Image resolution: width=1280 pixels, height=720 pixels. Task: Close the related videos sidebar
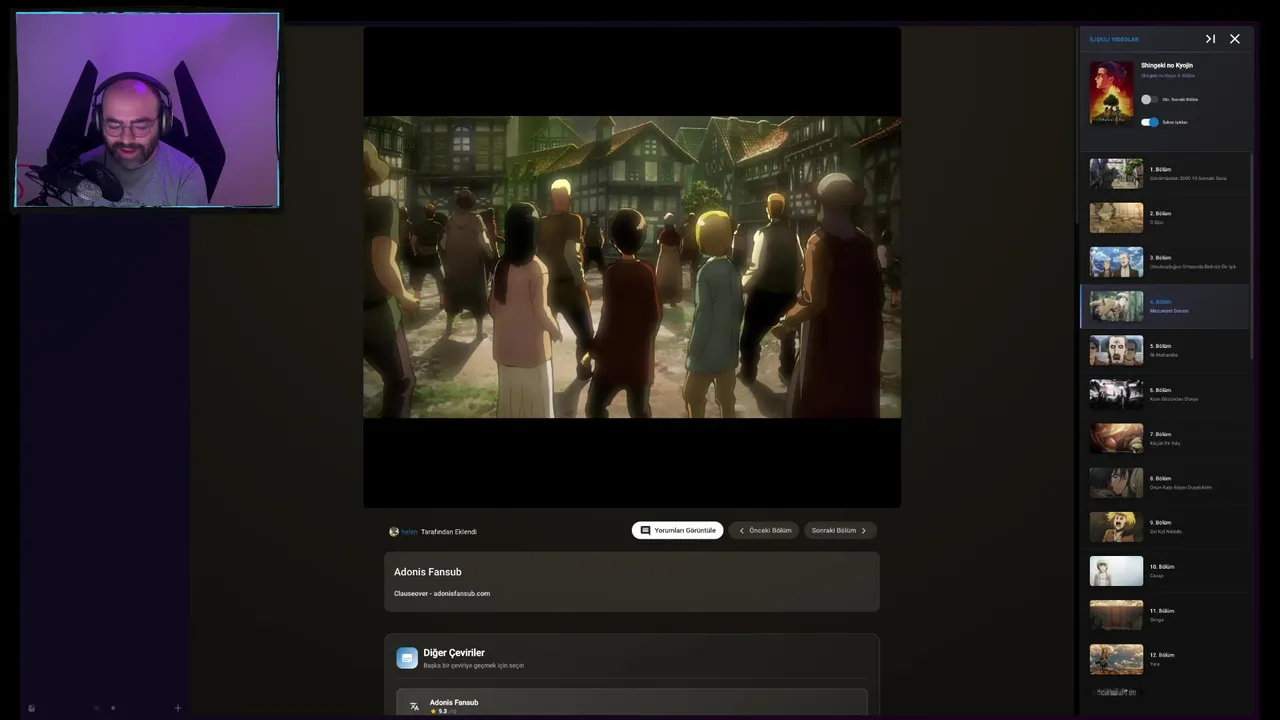(x=1235, y=39)
